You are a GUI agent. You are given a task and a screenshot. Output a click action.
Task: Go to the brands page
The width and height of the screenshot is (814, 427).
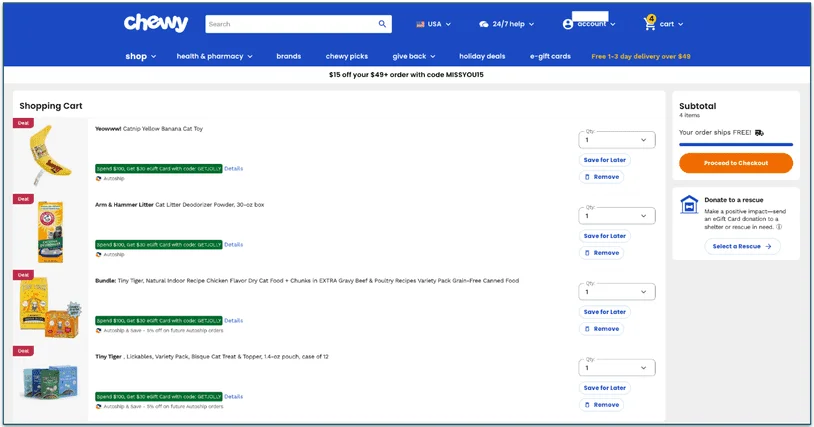(x=289, y=56)
